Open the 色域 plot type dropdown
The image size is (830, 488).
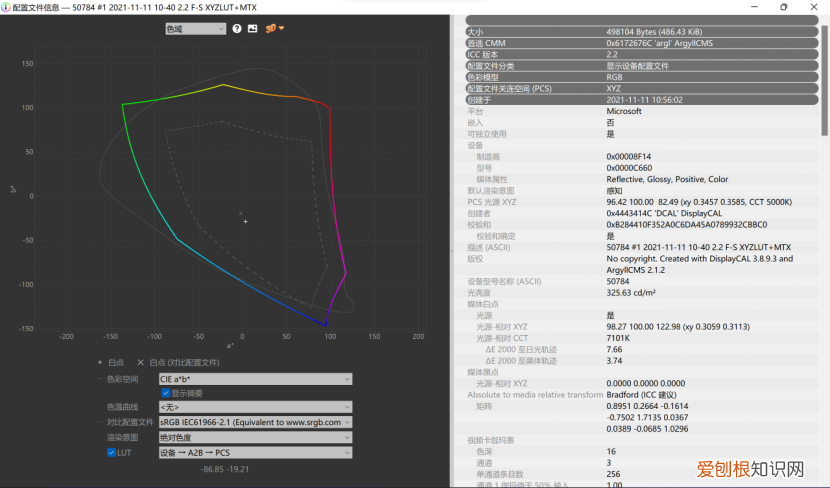pos(196,28)
